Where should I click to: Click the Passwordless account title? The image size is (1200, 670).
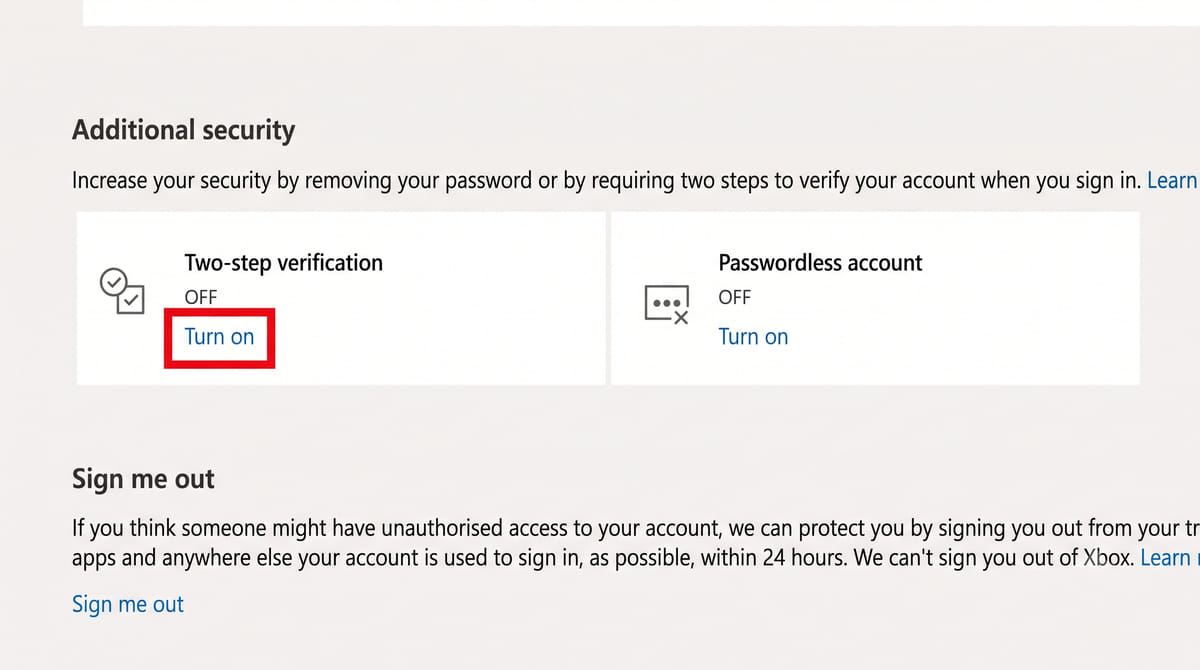pyautogui.click(x=820, y=263)
